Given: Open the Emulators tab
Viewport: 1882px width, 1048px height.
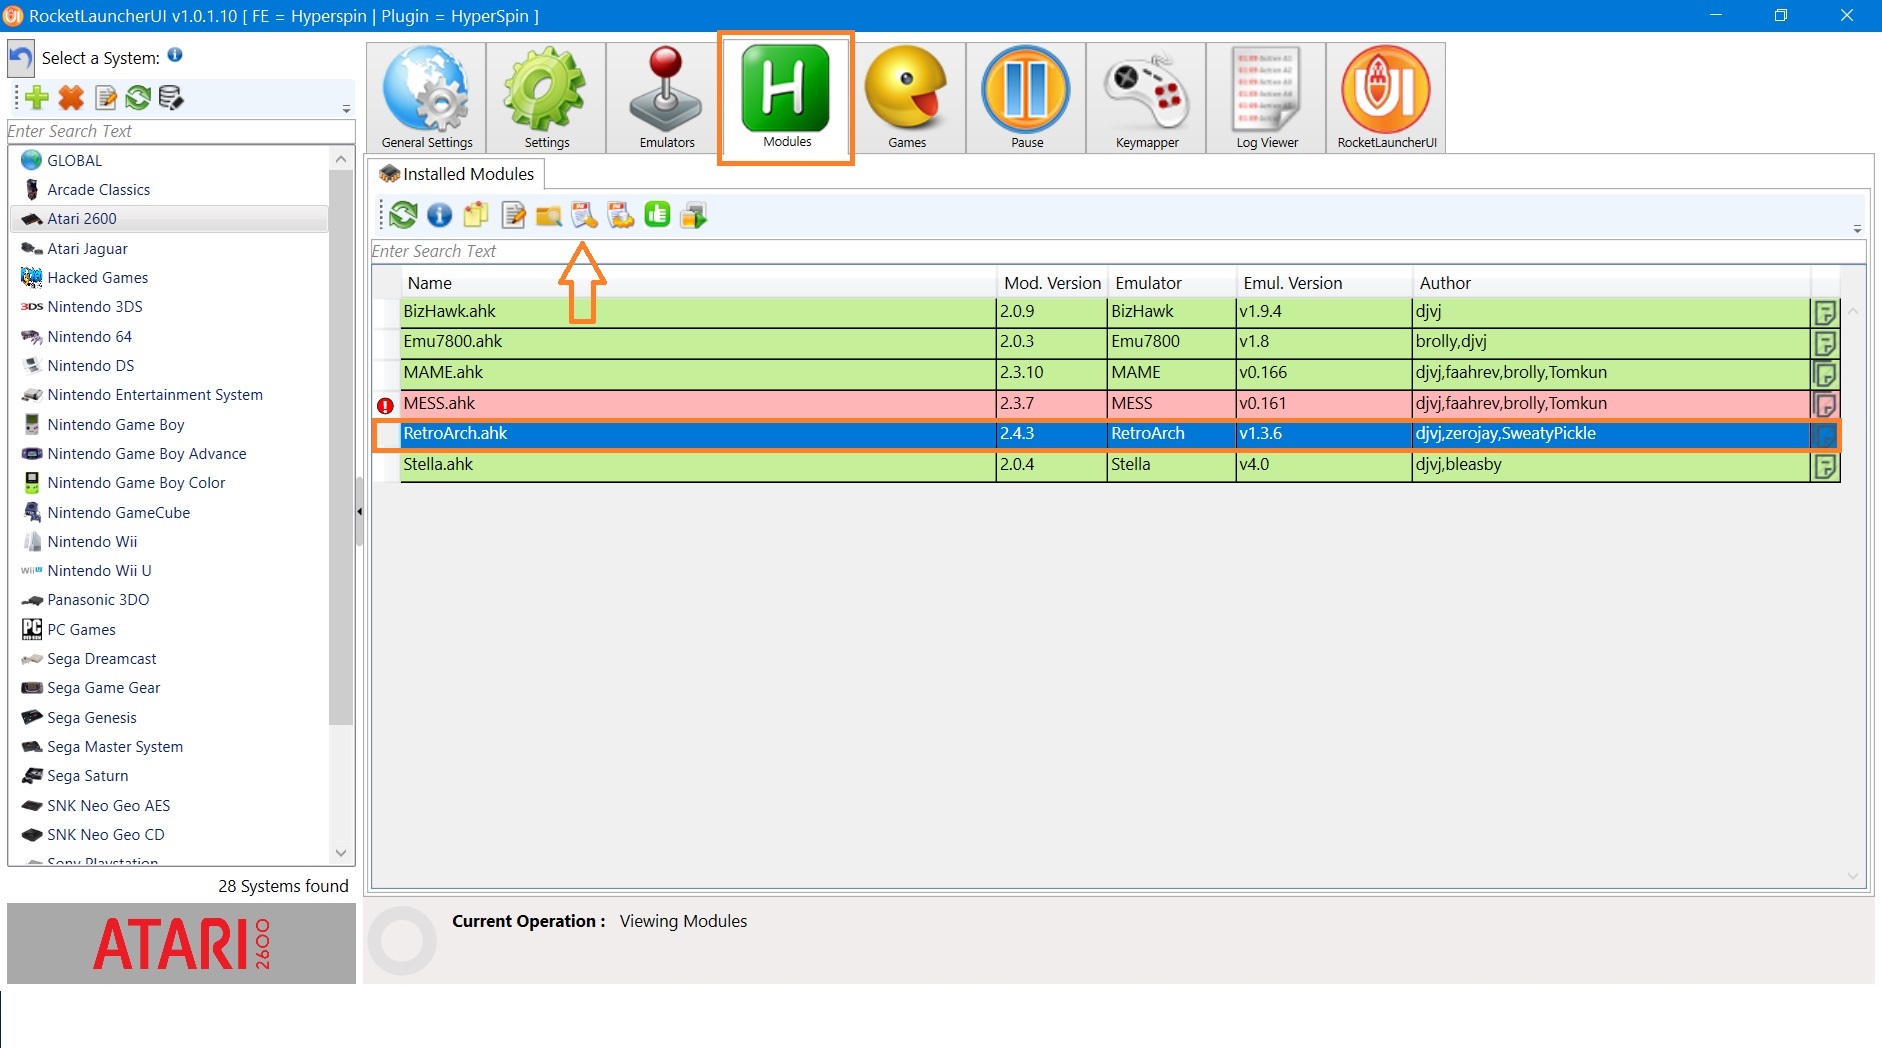Looking at the screenshot, I should pyautogui.click(x=666, y=99).
